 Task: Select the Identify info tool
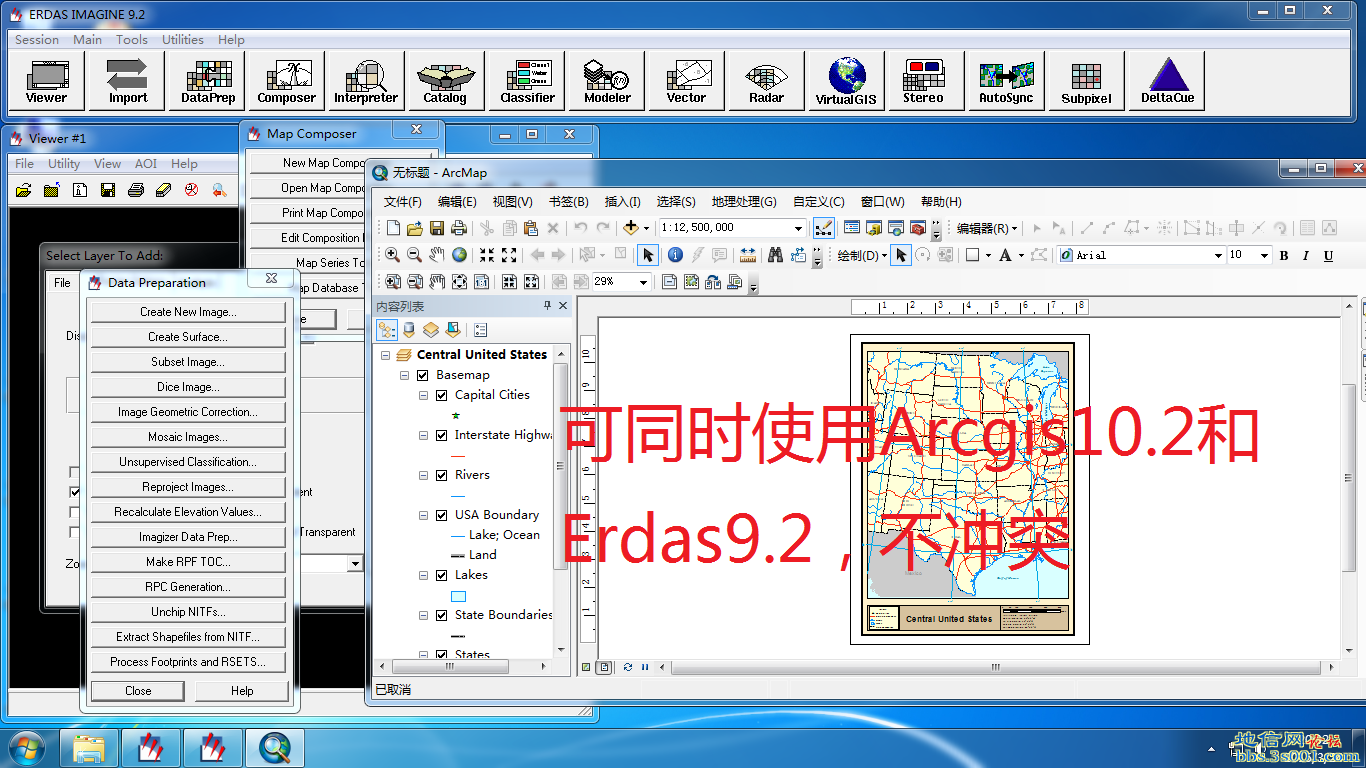click(675, 255)
